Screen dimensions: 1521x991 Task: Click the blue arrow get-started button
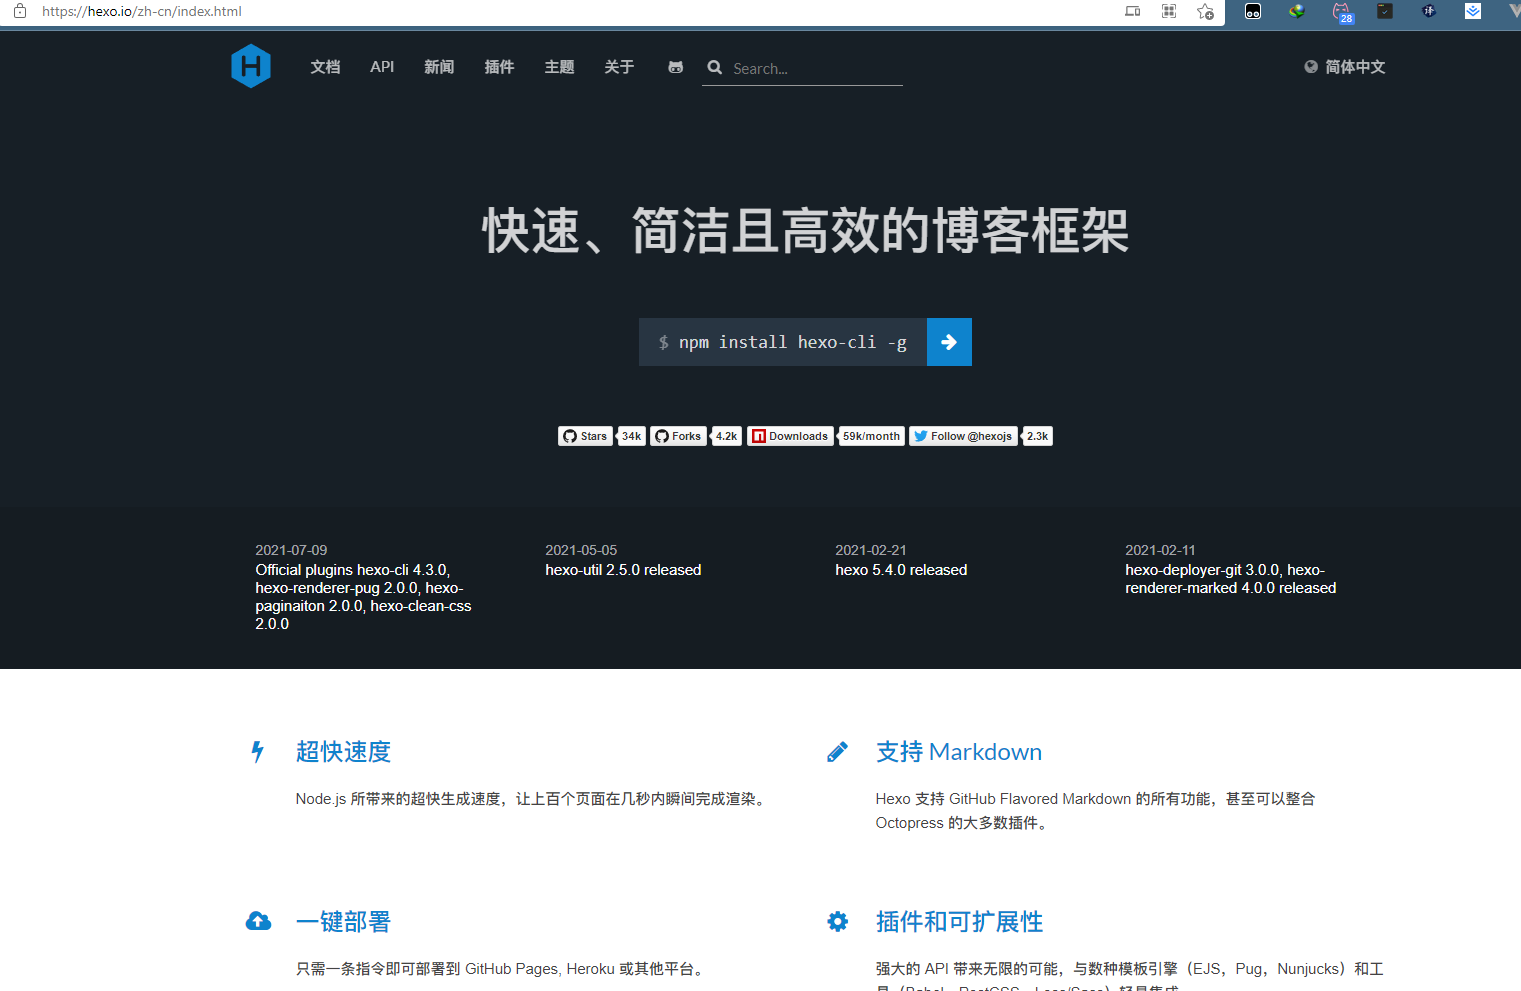(949, 342)
